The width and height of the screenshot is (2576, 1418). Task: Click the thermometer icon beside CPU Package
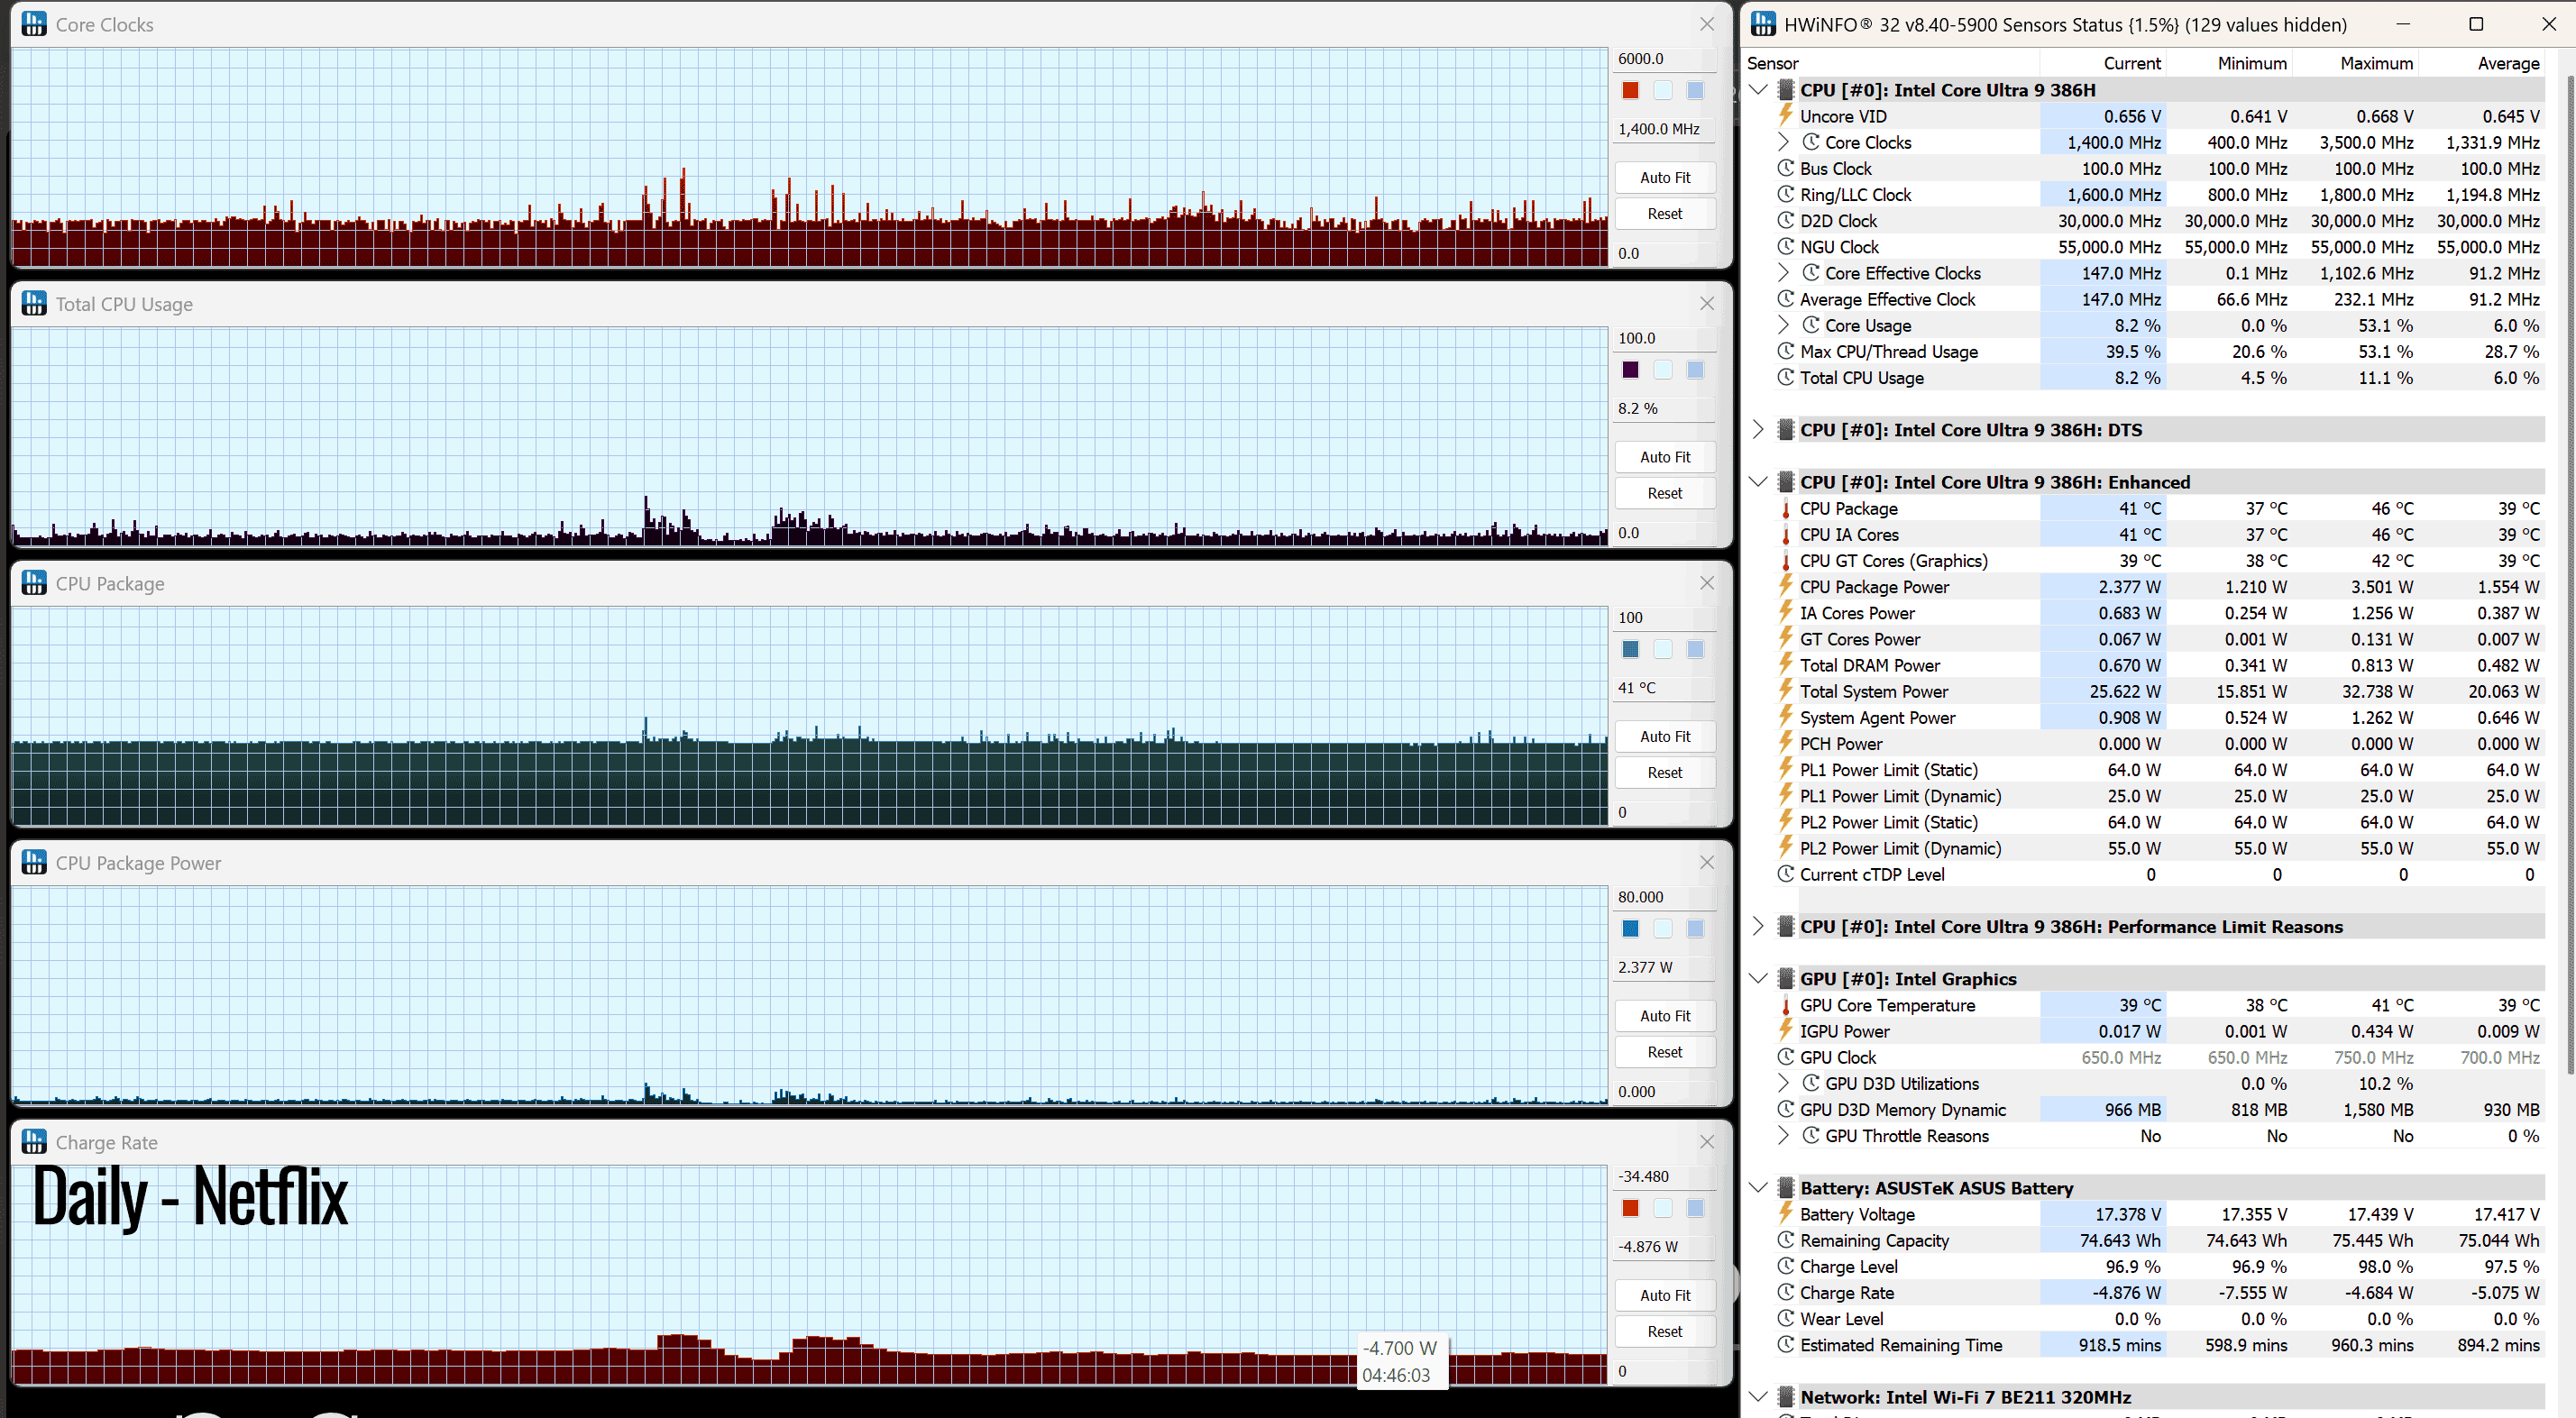[1786, 509]
